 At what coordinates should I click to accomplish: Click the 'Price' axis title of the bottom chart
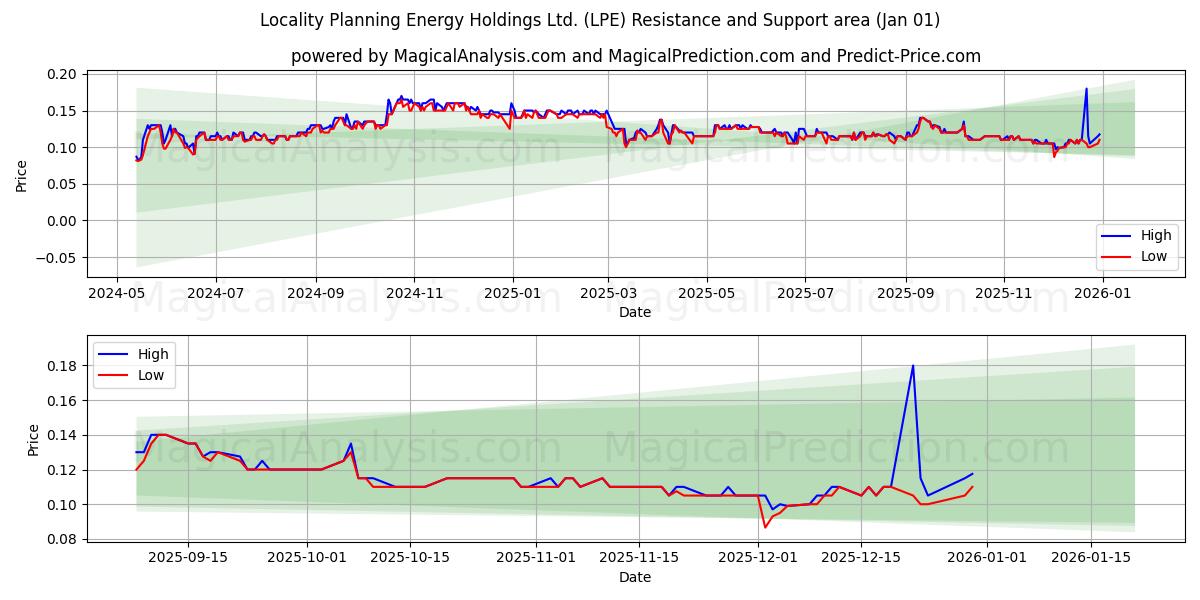[x=34, y=440]
